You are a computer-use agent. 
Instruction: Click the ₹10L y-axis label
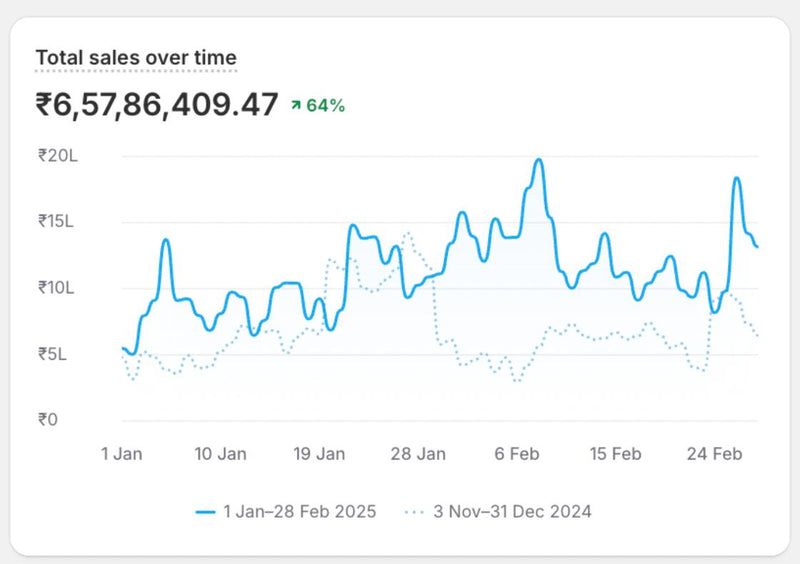click(55, 288)
